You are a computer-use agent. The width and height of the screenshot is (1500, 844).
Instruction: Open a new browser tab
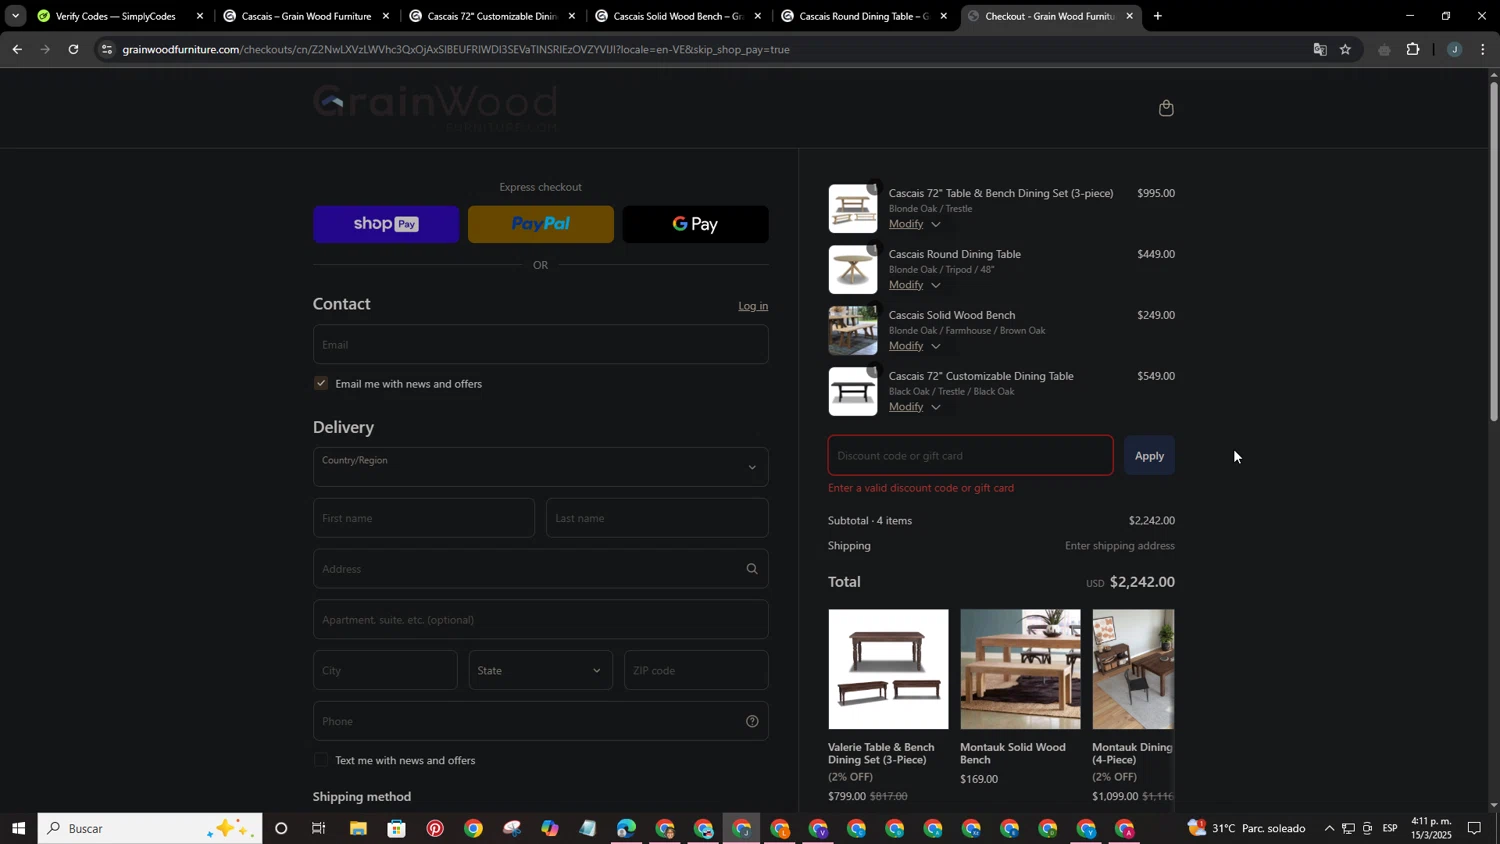coord(1158,16)
